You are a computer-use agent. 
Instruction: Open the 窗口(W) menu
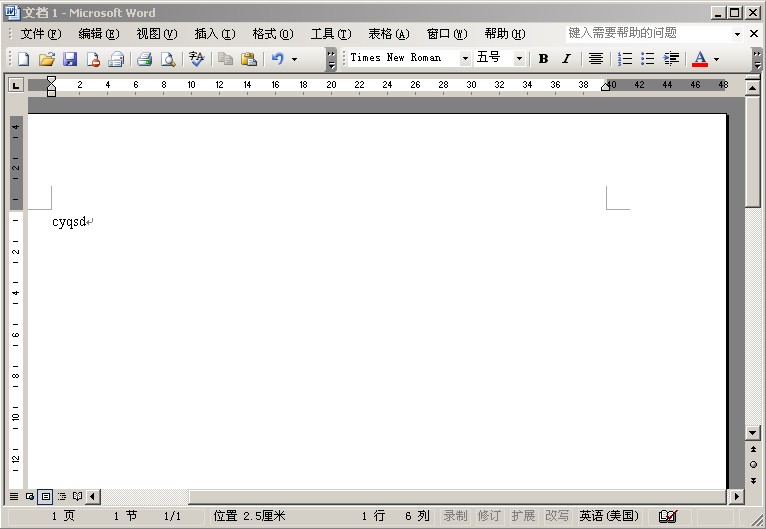(x=447, y=34)
